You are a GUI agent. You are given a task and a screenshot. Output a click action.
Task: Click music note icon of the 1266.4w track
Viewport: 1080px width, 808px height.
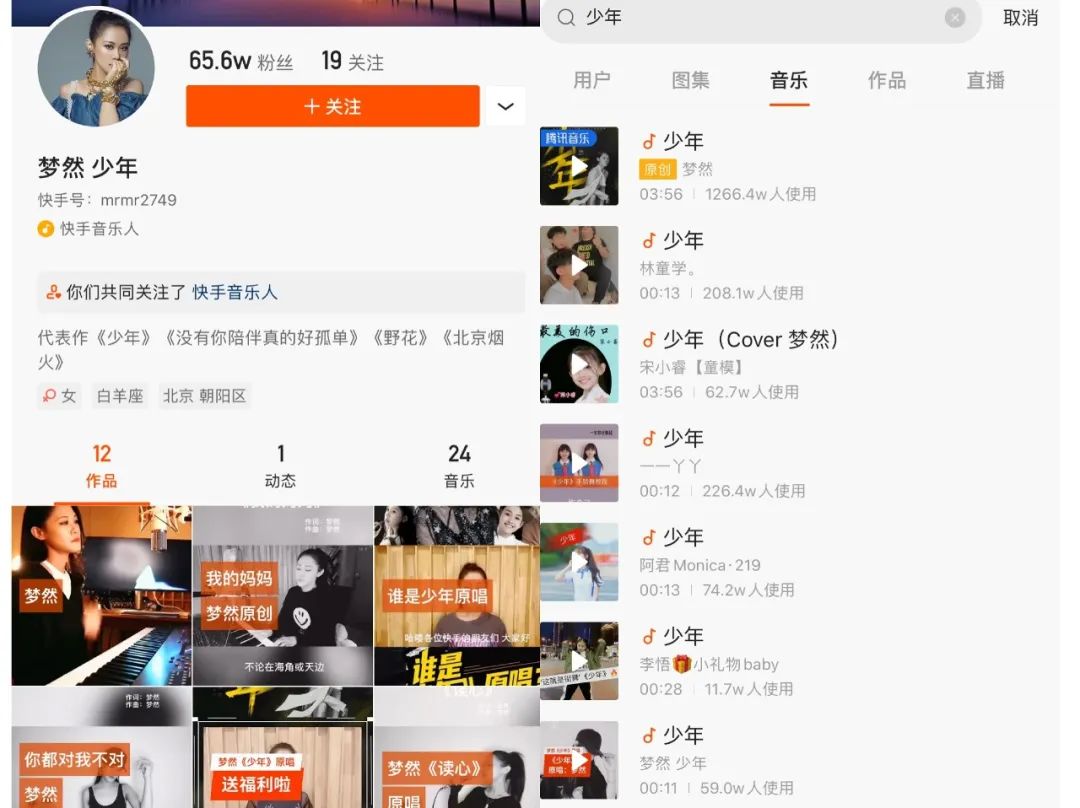[648, 142]
